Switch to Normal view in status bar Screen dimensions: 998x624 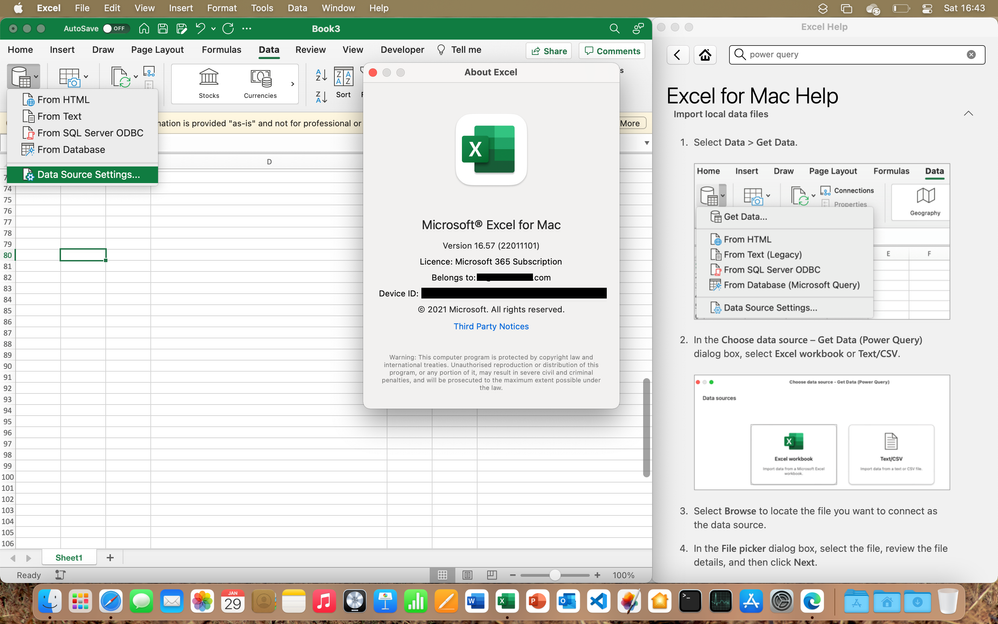click(x=441, y=575)
